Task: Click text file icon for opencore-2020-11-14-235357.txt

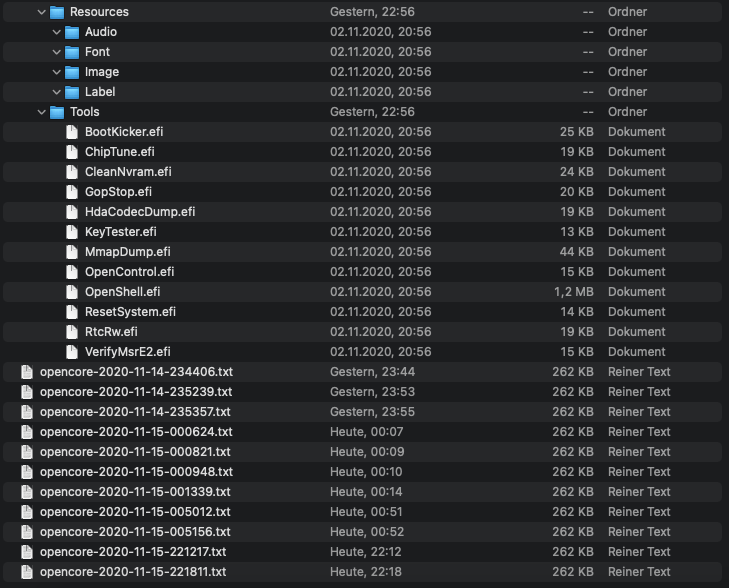Action: 27,412
